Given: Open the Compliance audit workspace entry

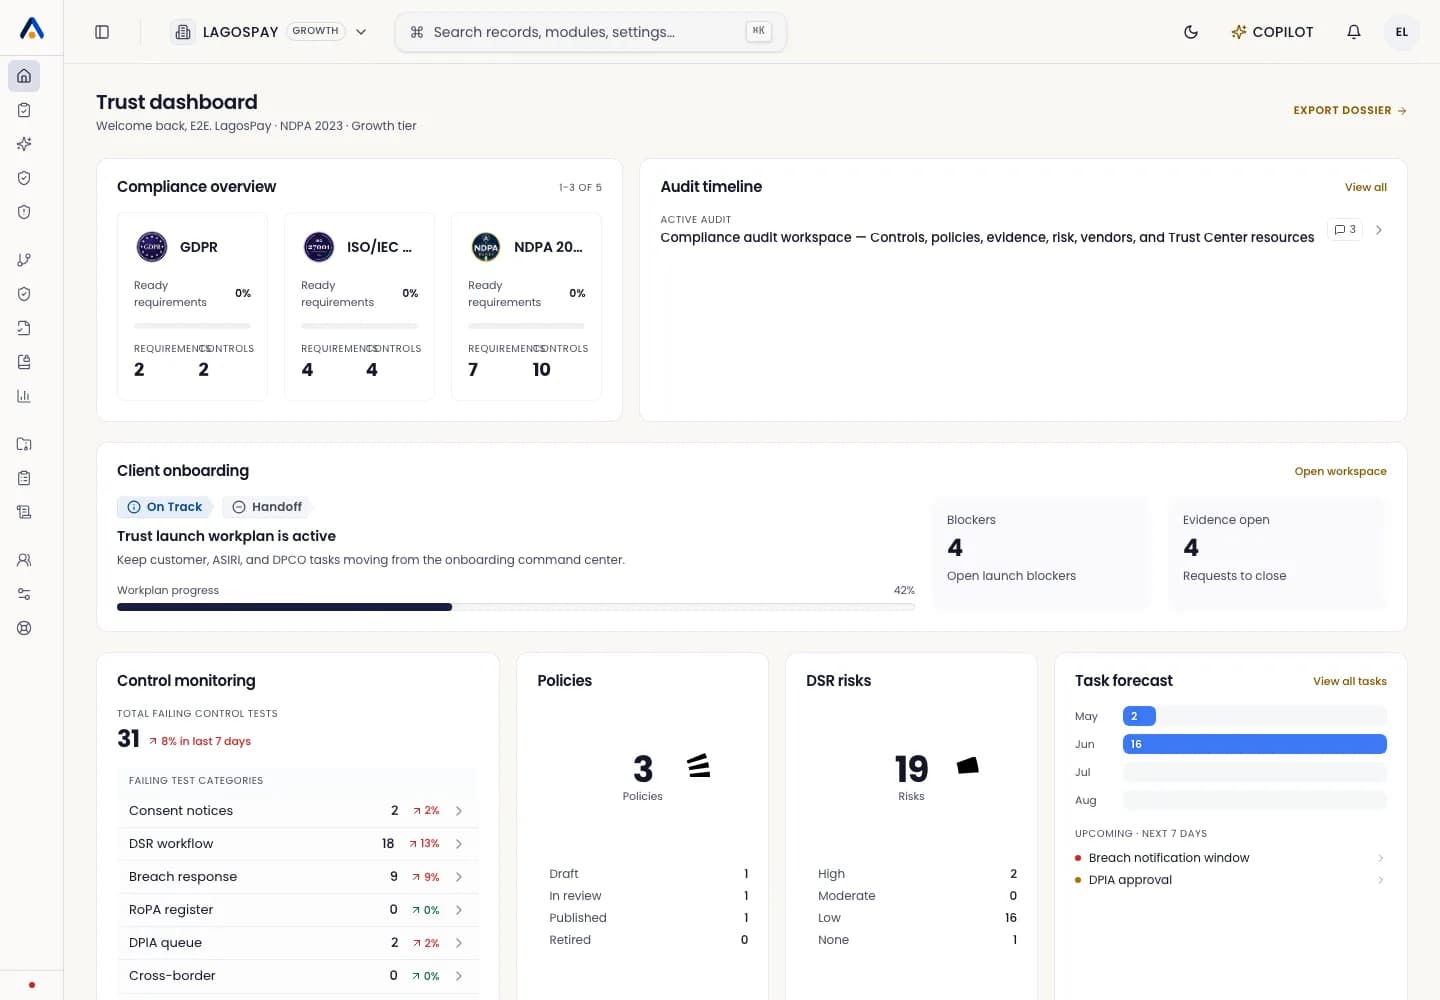Looking at the screenshot, I should tap(987, 237).
